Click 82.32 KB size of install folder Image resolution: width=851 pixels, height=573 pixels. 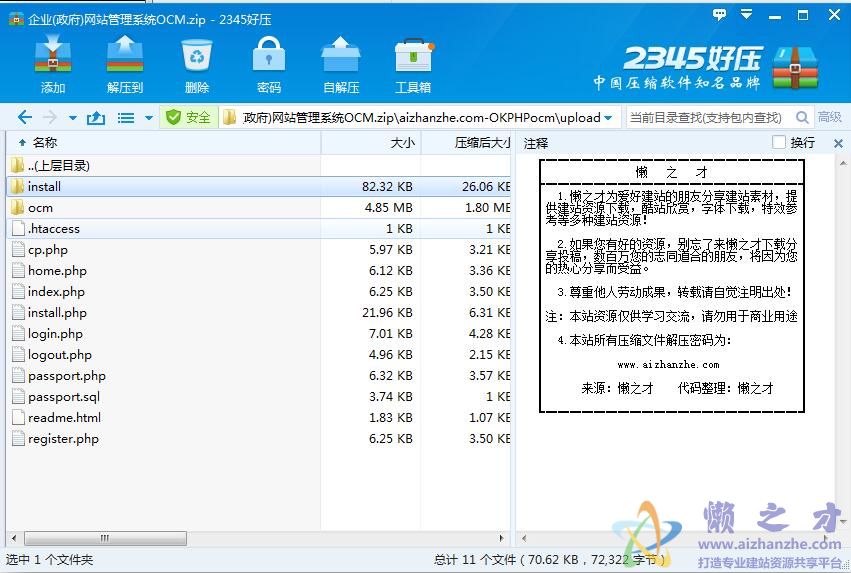click(387, 187)
